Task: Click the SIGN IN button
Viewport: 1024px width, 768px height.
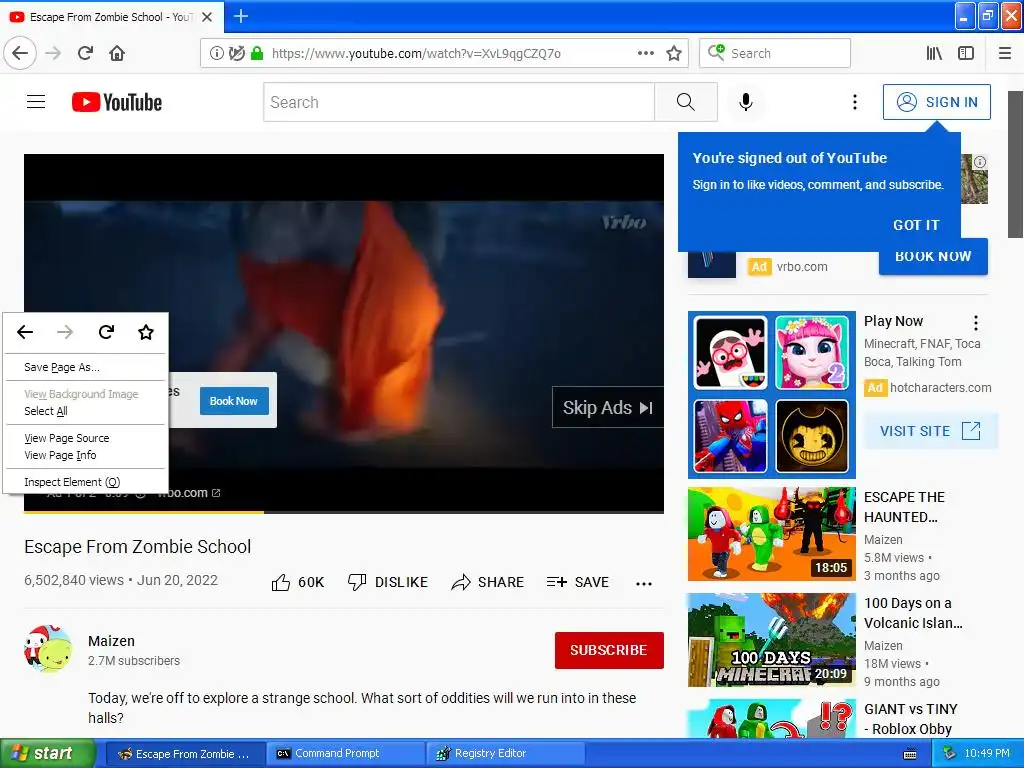Action: (936, 102)
